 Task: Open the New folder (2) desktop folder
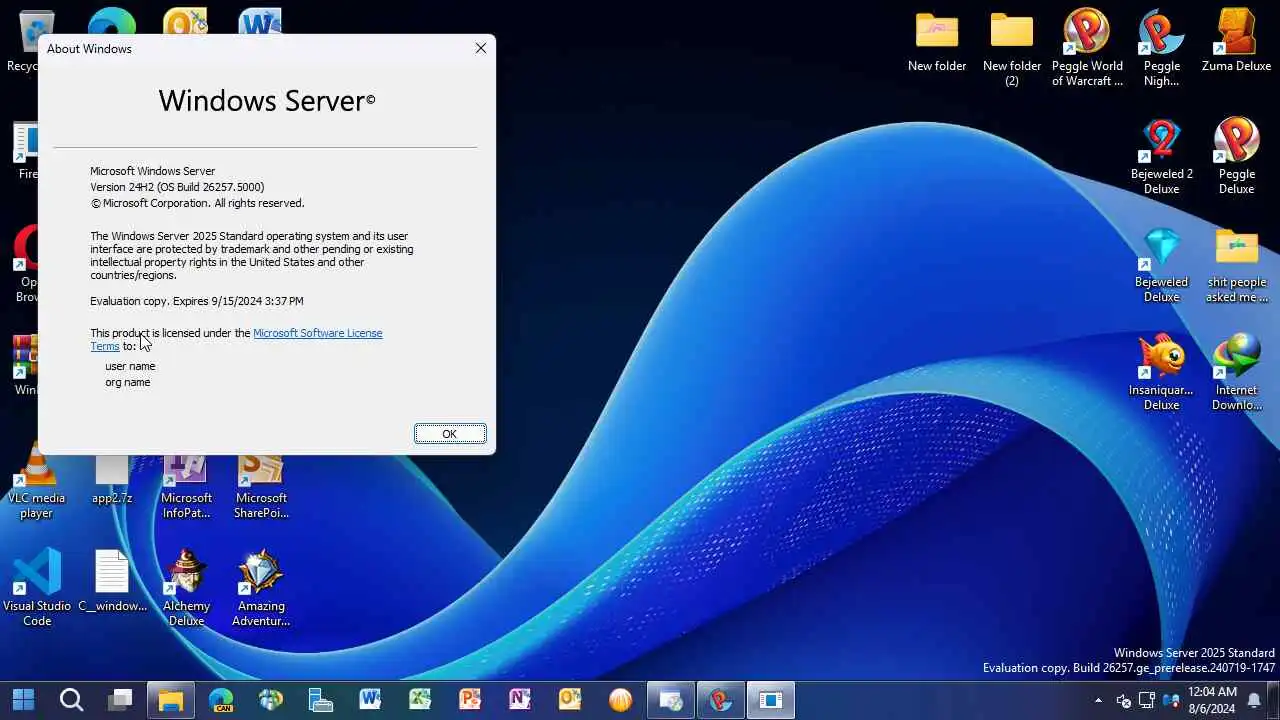pos(1012,48)
